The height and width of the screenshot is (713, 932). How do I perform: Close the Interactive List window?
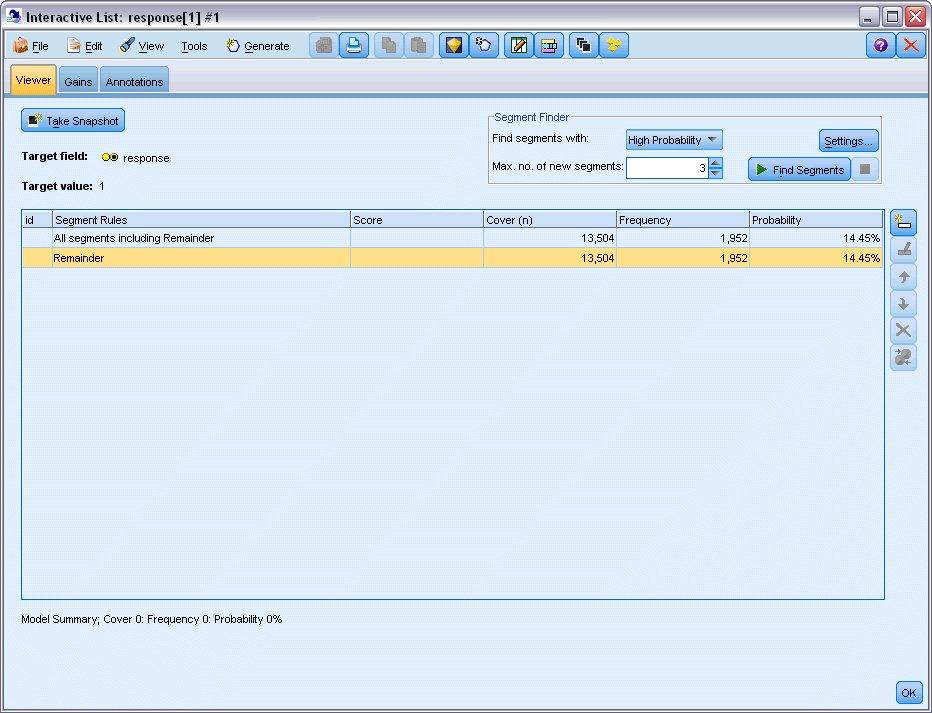pos(915,17)
